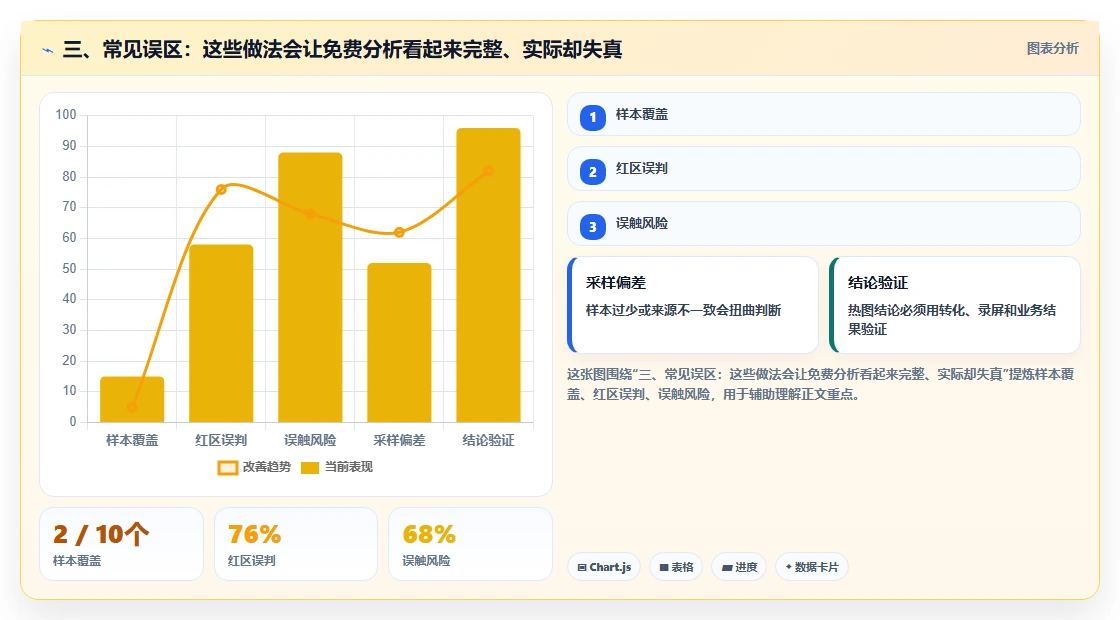Click the blue number 1 badge
1120x620 pixels.
coord(593,117)
